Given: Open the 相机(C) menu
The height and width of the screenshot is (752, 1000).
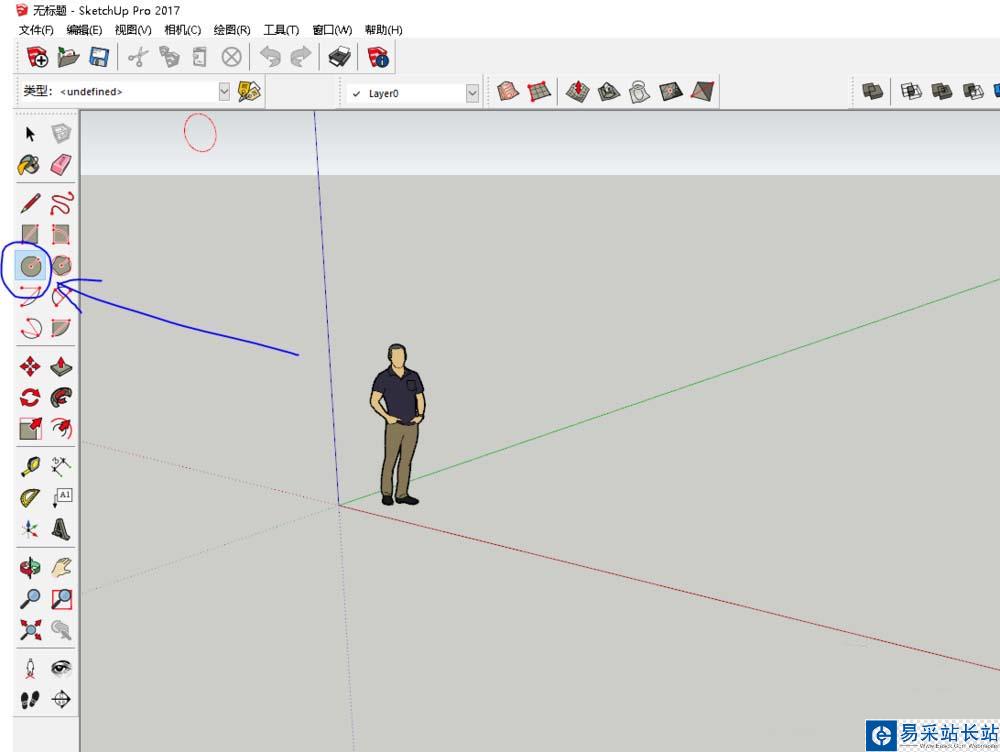Looking at the screenshot, I should click(x=182, y=30).
